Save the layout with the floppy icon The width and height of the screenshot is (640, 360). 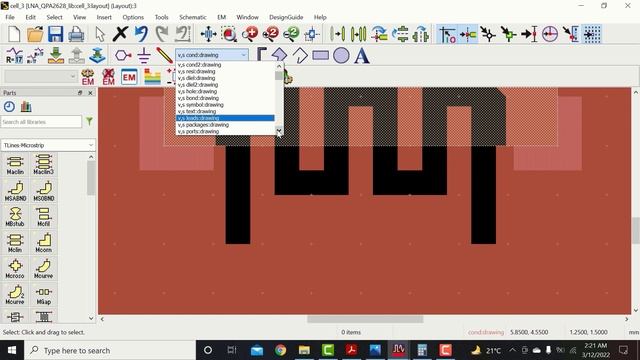pos(56,34)
